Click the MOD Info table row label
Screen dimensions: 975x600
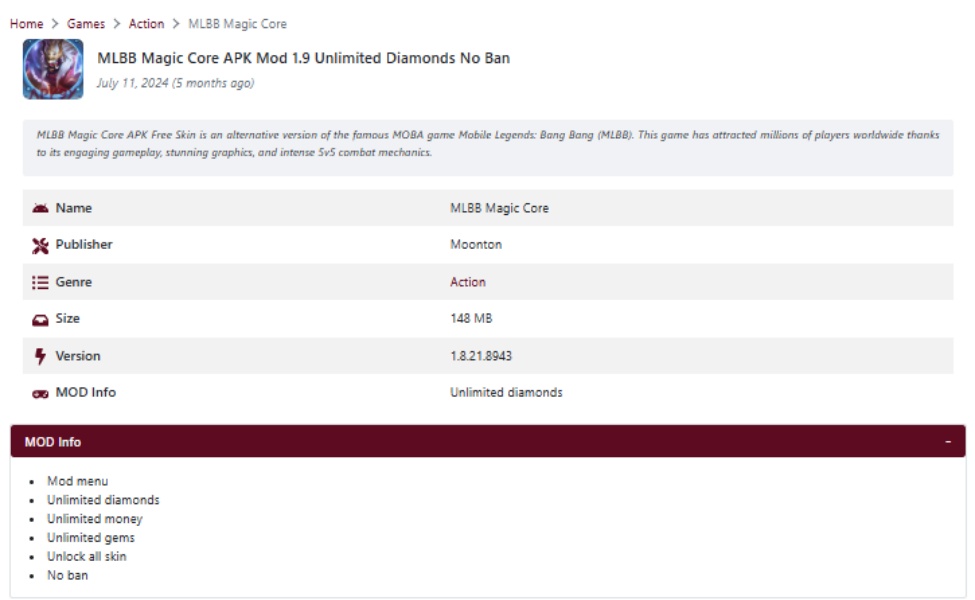click(85, 392)
